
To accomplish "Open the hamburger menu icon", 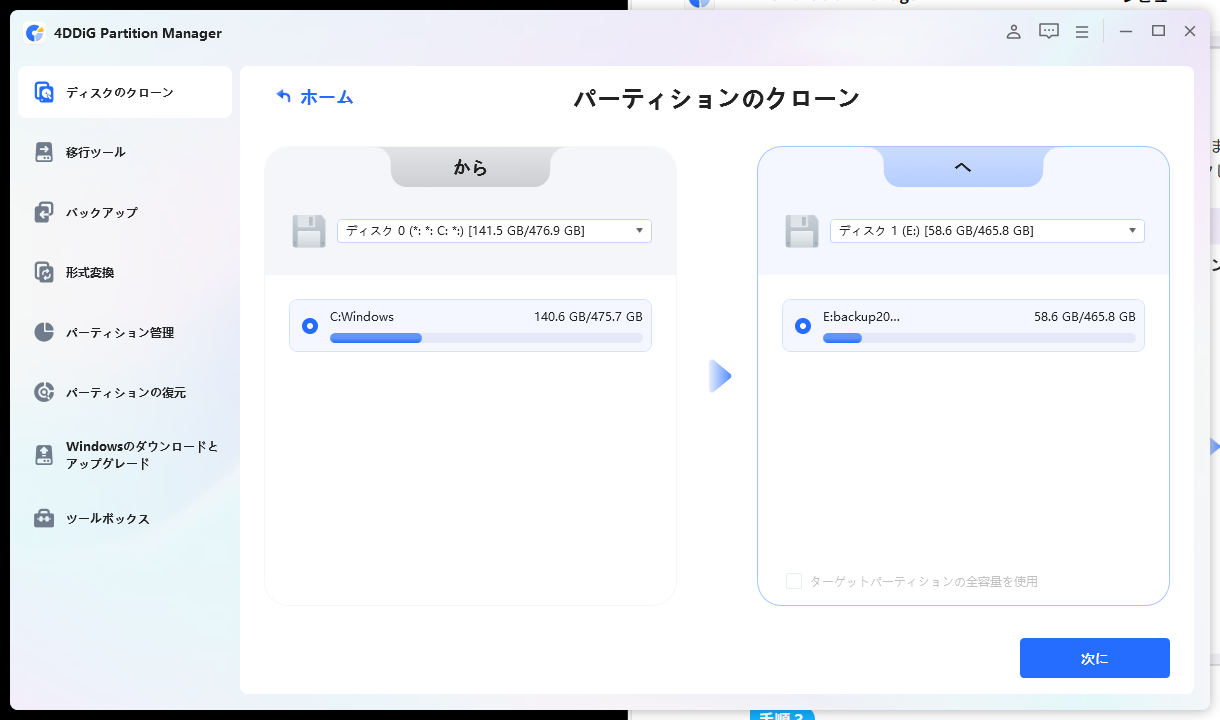I will tap(1082, 31).
